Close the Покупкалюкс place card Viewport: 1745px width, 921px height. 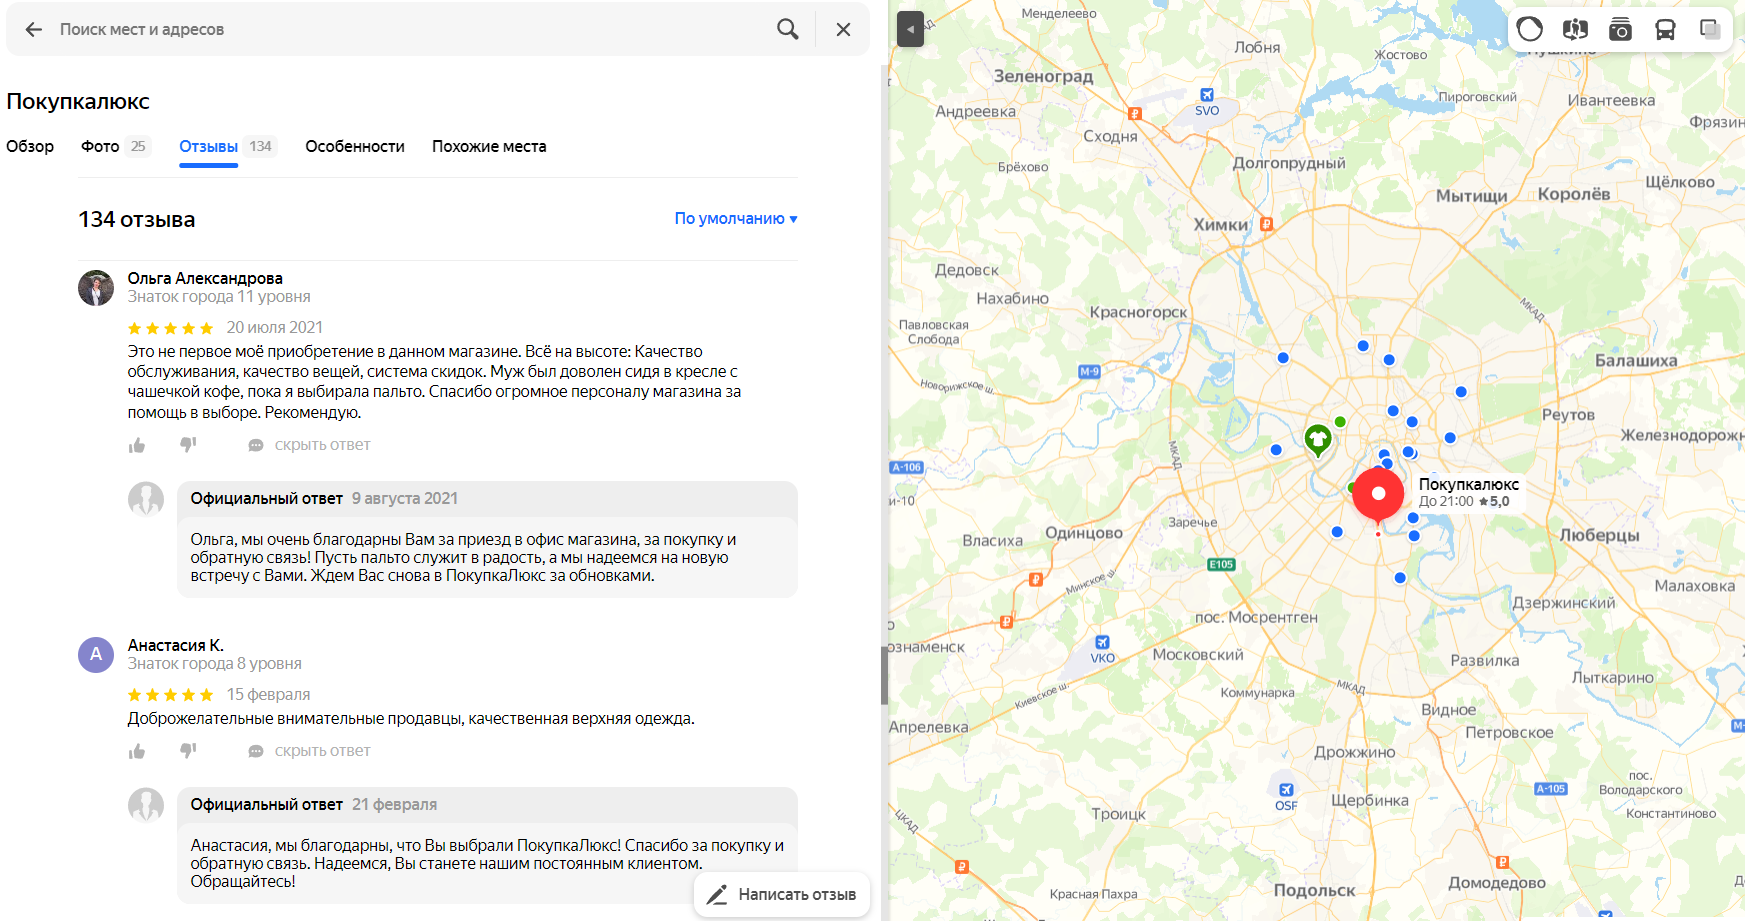click(843, 30)
